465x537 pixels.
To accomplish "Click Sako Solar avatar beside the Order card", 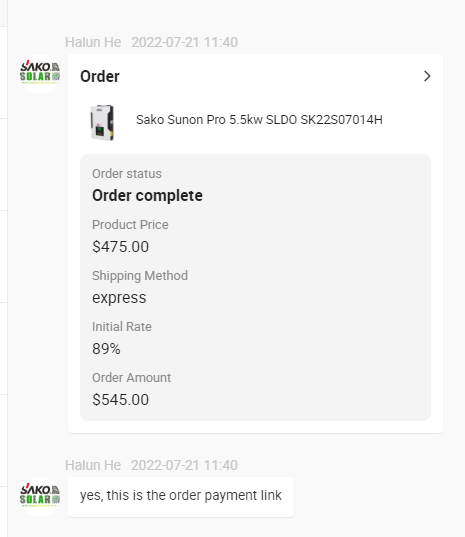I will (x=40, y=74).
